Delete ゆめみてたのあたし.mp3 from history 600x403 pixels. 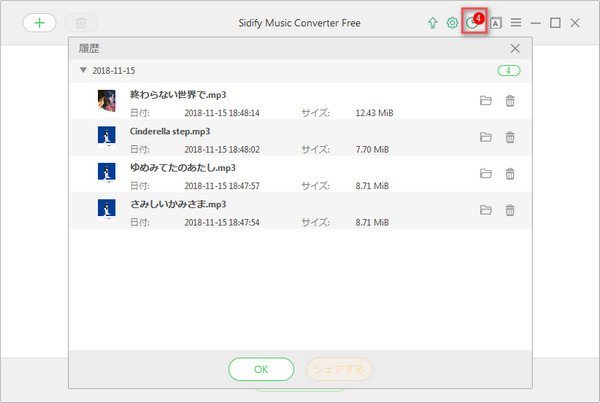click(x=510, y=173)
